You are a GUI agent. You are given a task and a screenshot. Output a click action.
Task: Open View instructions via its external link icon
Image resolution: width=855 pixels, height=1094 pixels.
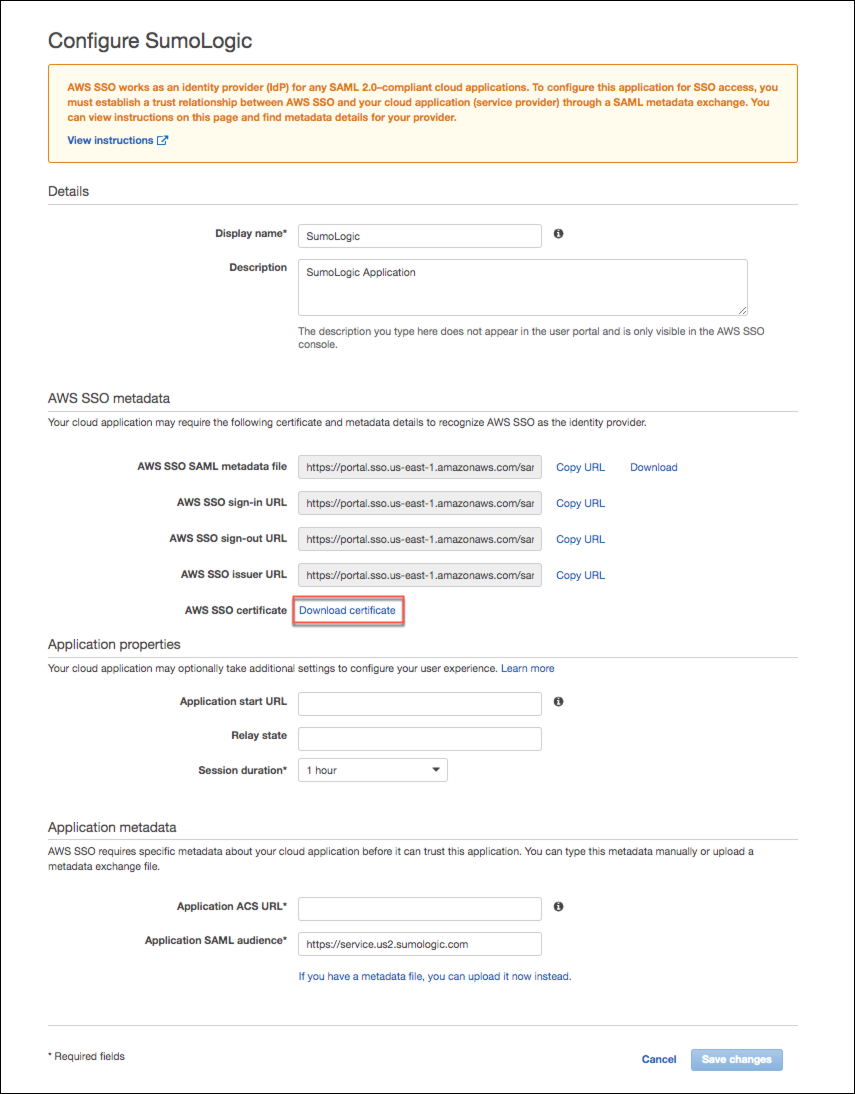tap(160, 140)
